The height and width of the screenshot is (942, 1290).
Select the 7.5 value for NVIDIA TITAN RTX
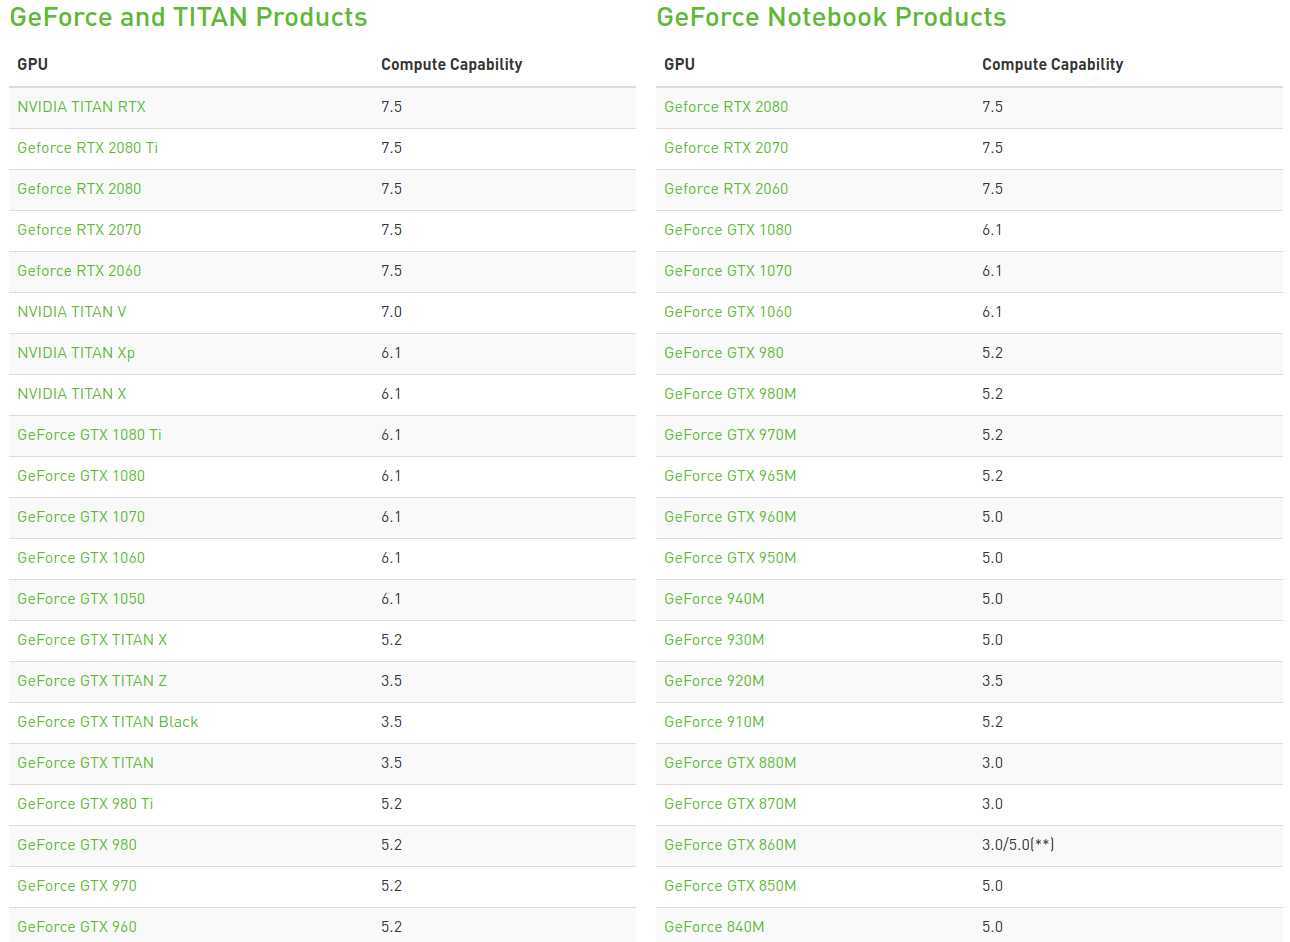pos(391,107)
